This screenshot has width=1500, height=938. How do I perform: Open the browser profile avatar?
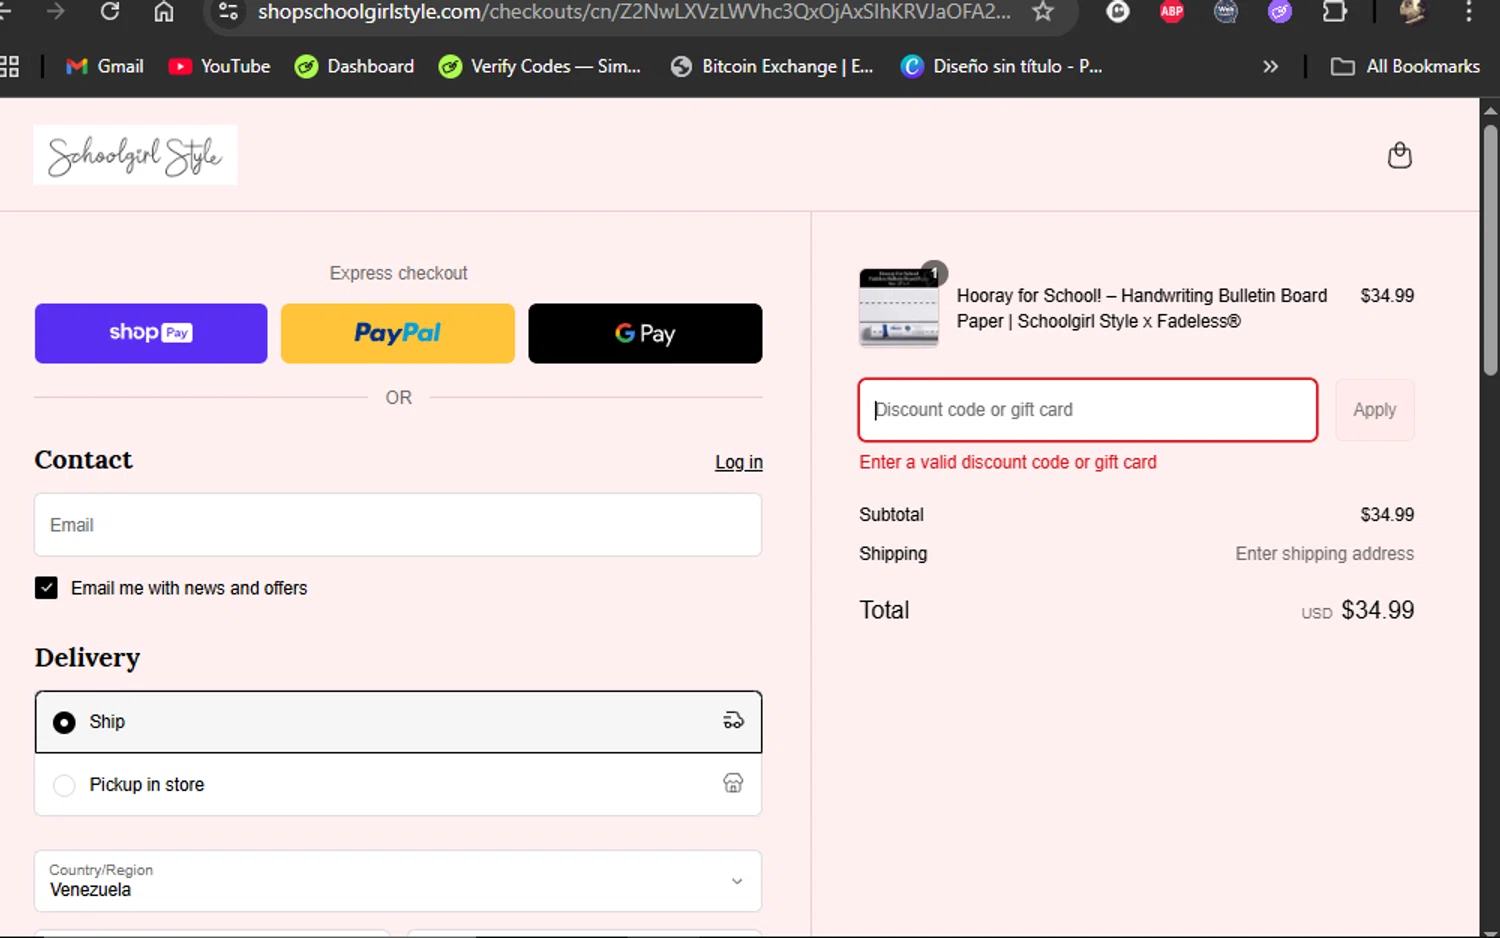pos(1412,12)
